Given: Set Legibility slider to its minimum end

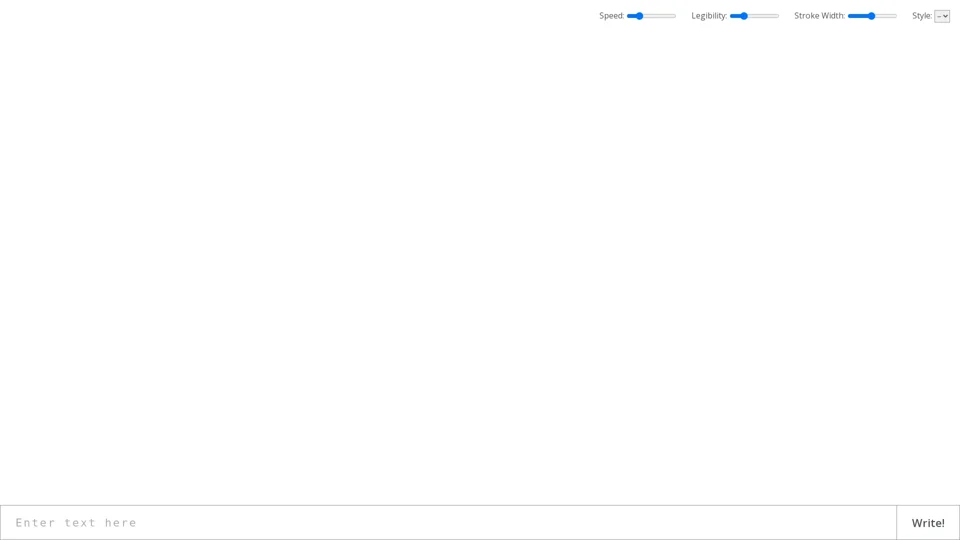Looking at the screenshot, I should 731,16.
